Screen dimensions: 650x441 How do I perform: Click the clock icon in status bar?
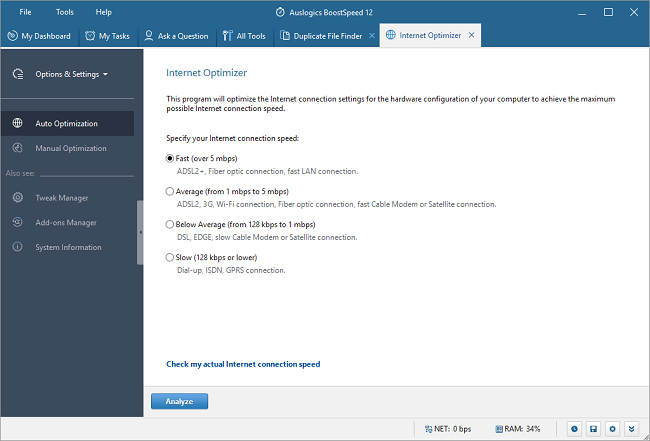pos(574,429)
